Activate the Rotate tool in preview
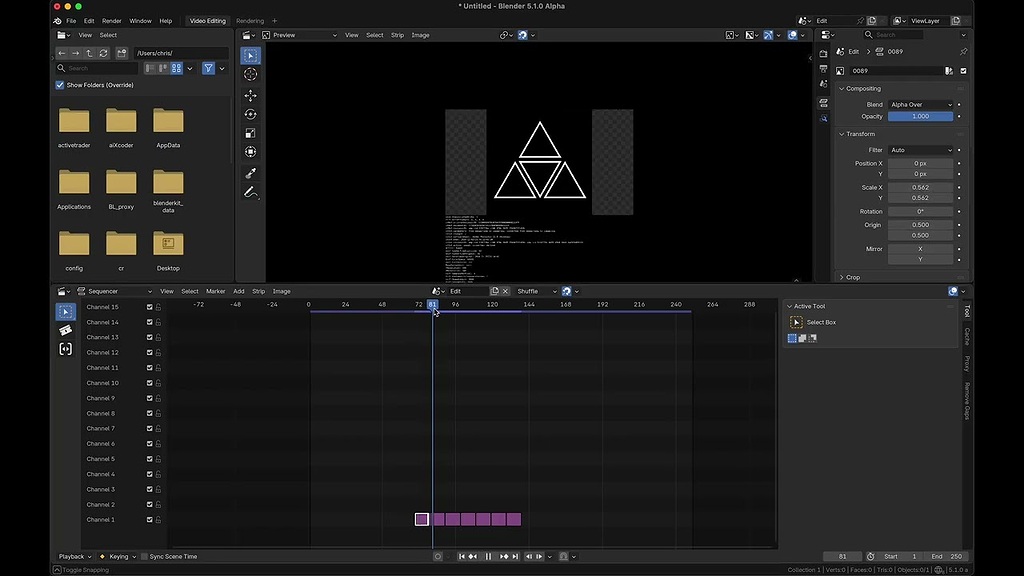1024x576 pixels. click(x=251, y=114)
